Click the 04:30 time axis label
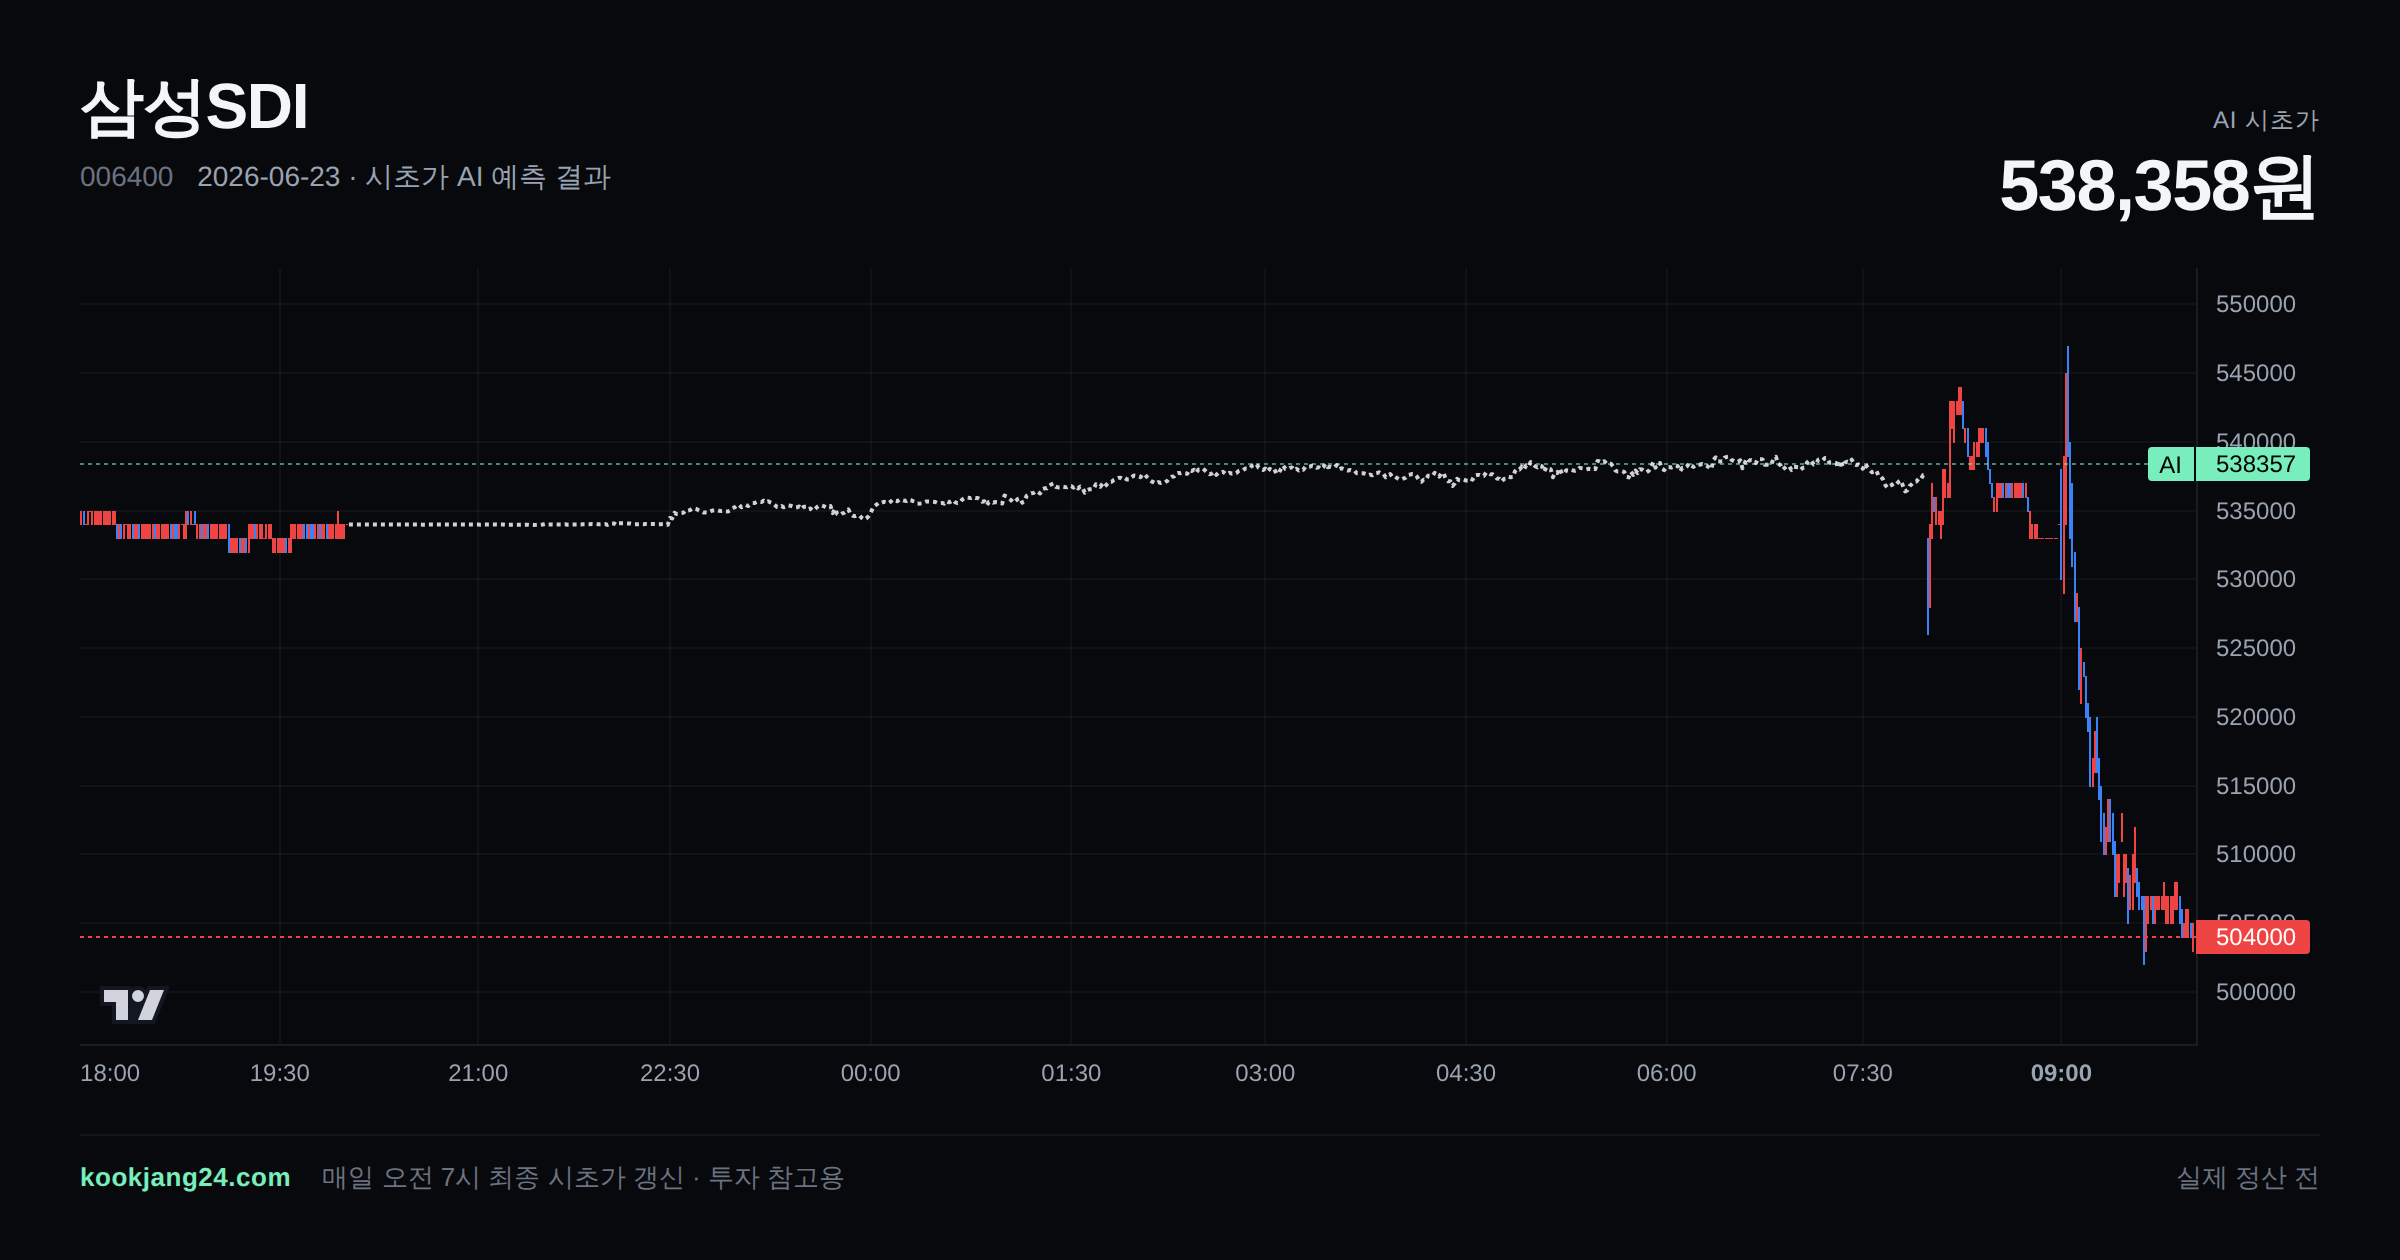The image size is (2400, 1260). click(x=1466, y=1073)
